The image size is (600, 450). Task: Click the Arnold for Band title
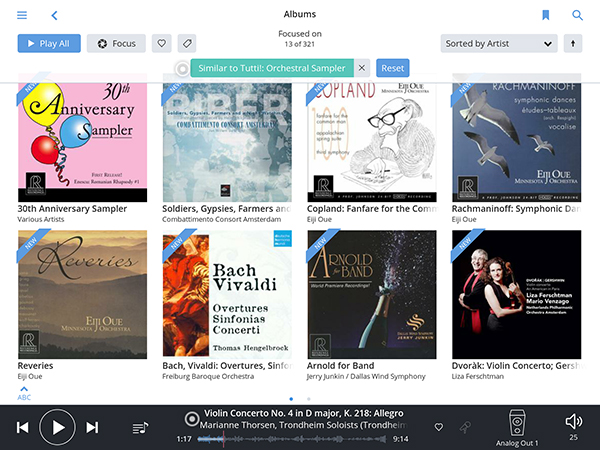click(341, 366)
